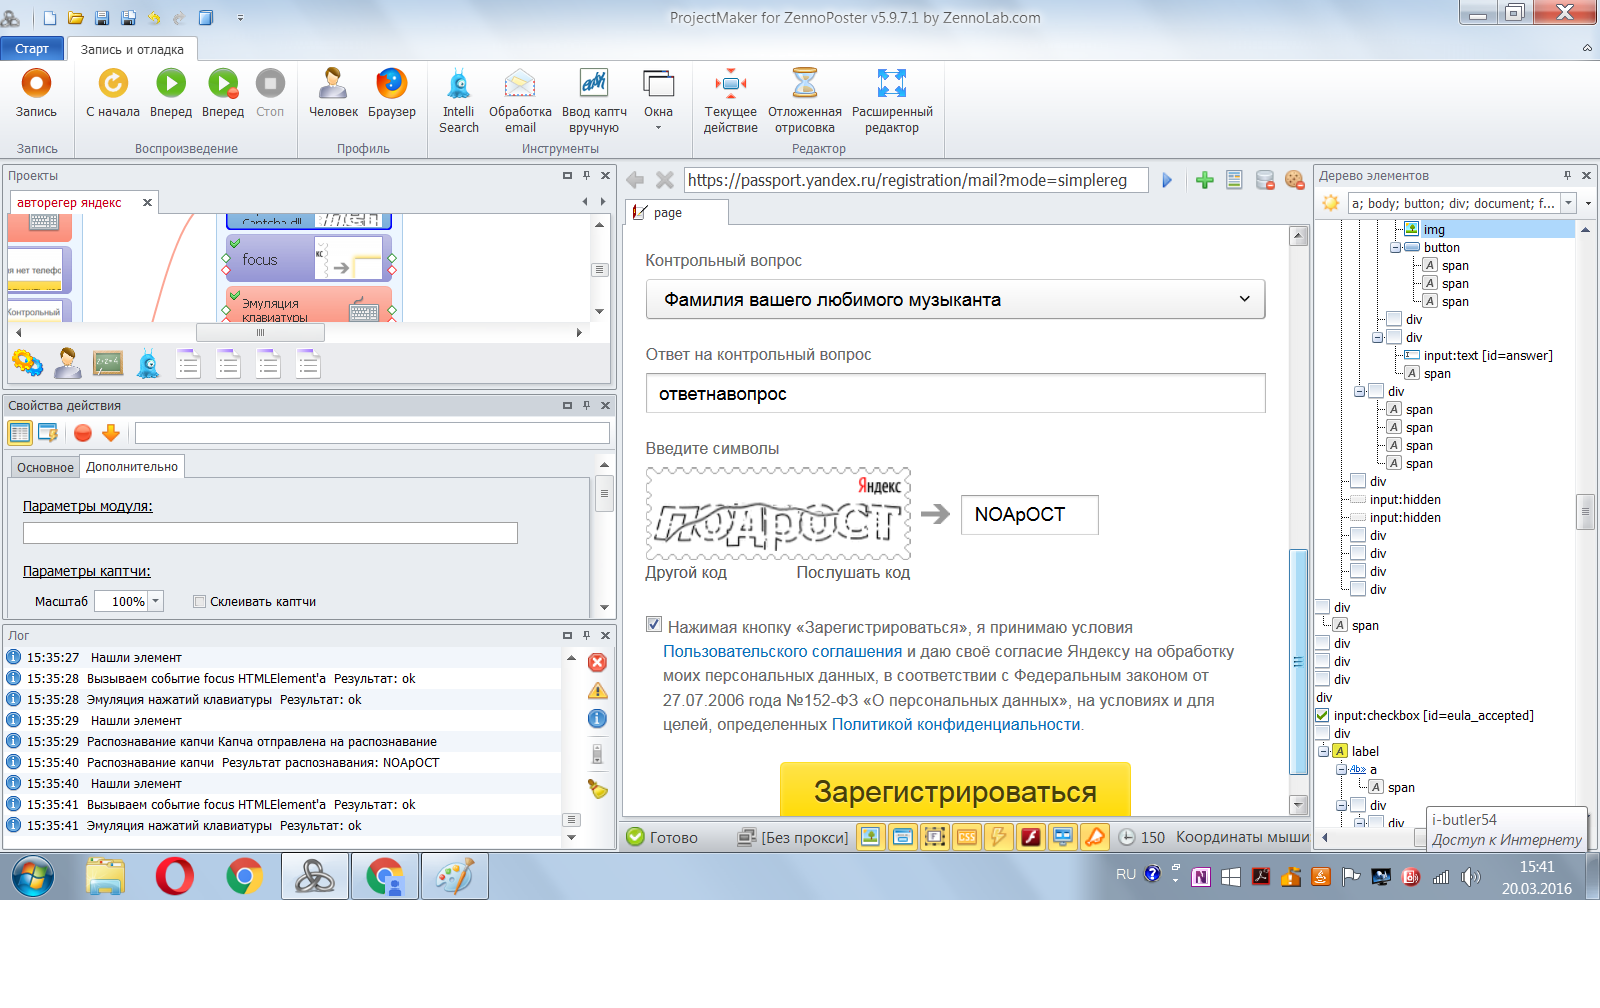Open the Расширенный редактор
The image size is (1600, 1008).
point(892,100)
